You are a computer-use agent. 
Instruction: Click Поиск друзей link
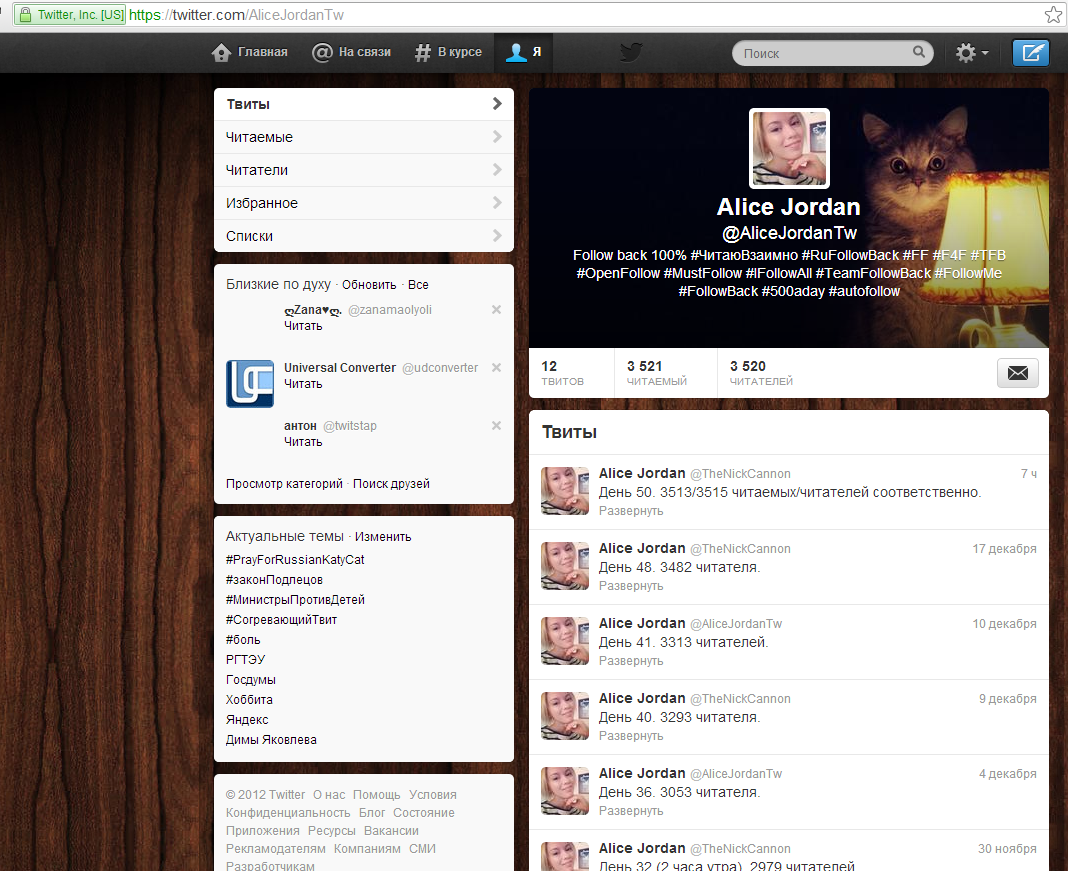[x=391, y=484]
